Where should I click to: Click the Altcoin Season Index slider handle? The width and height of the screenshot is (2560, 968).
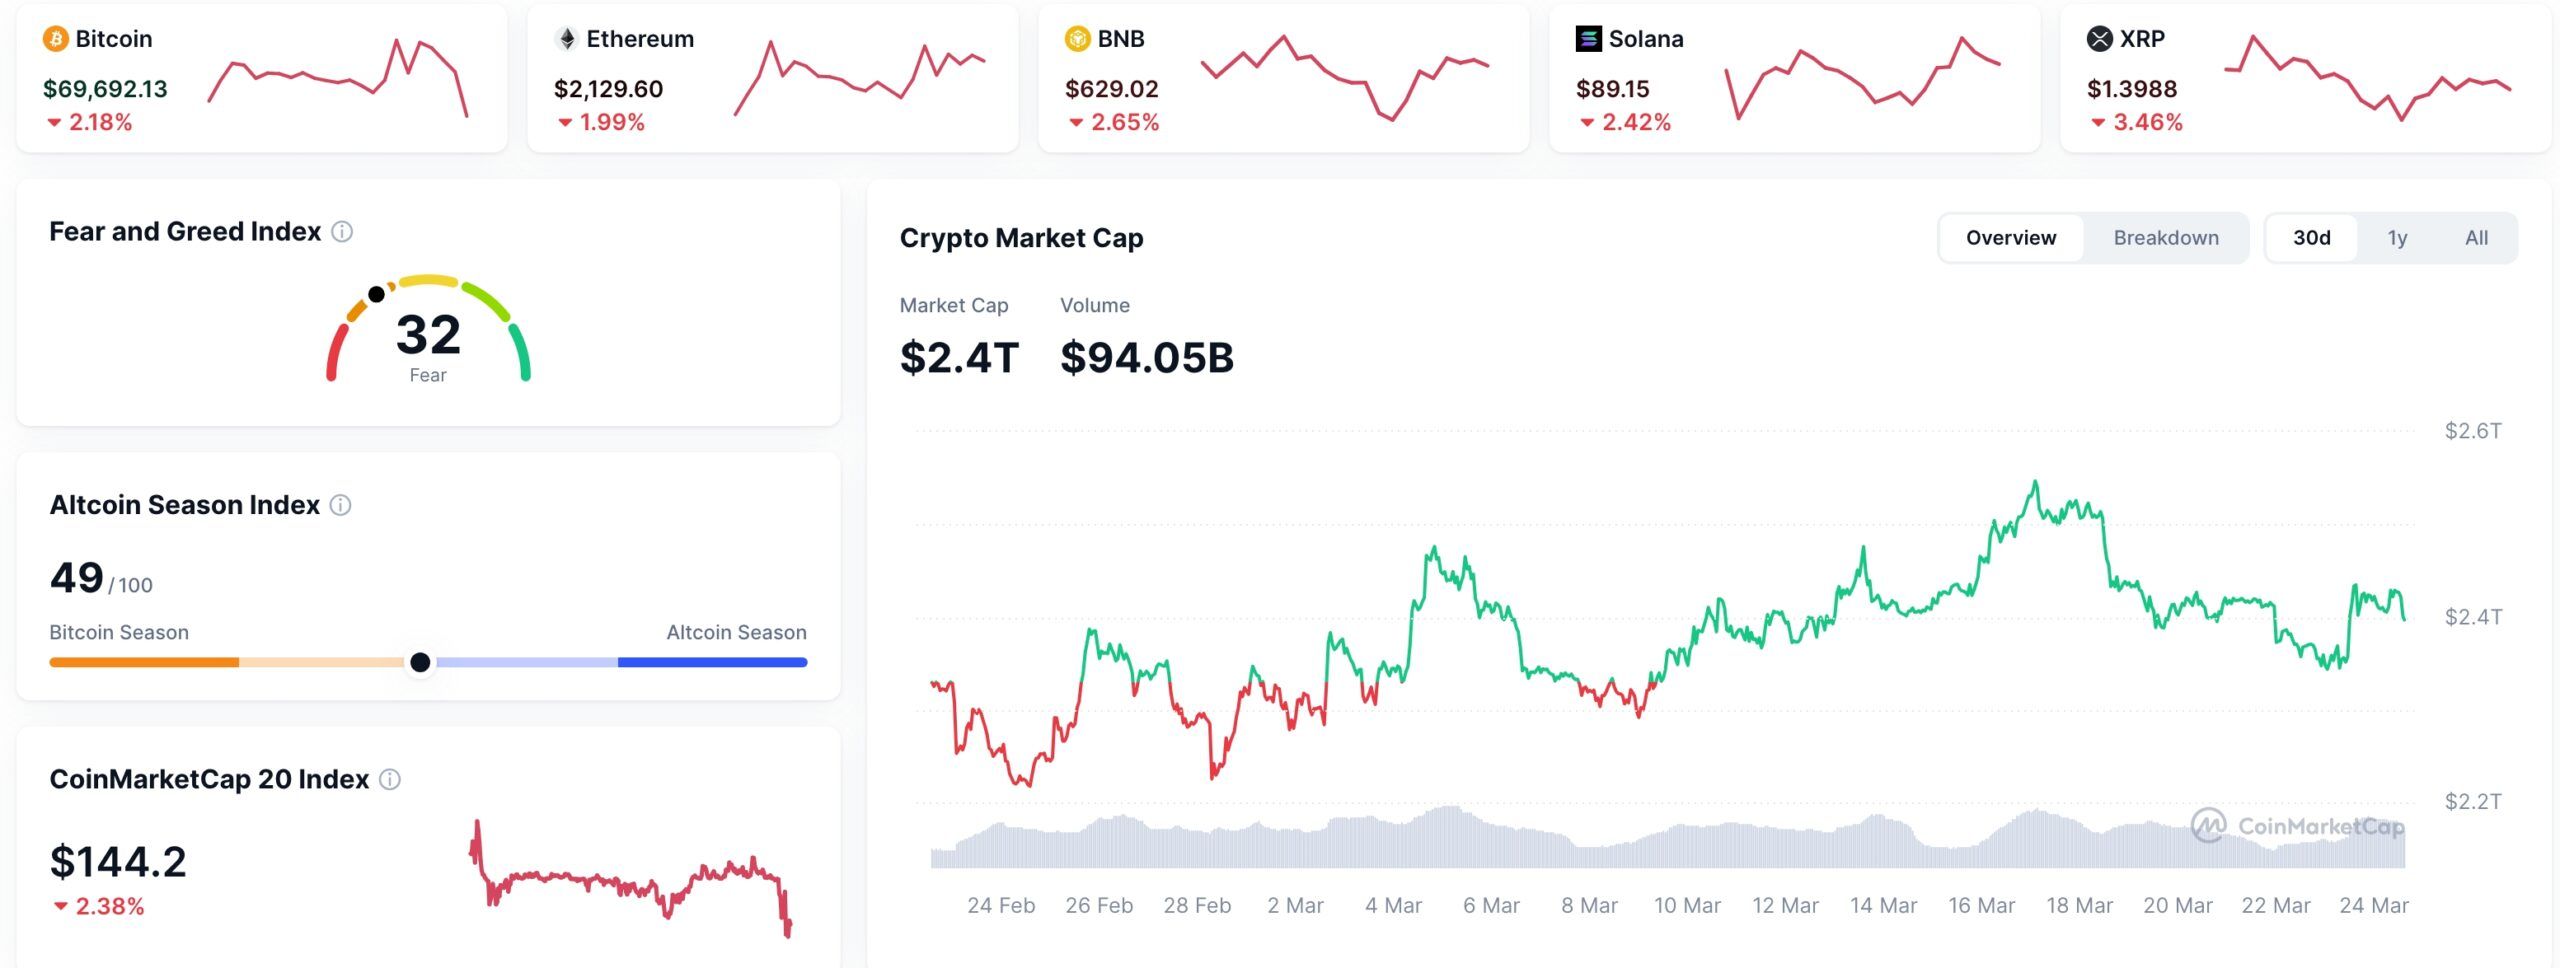(421, 662)
